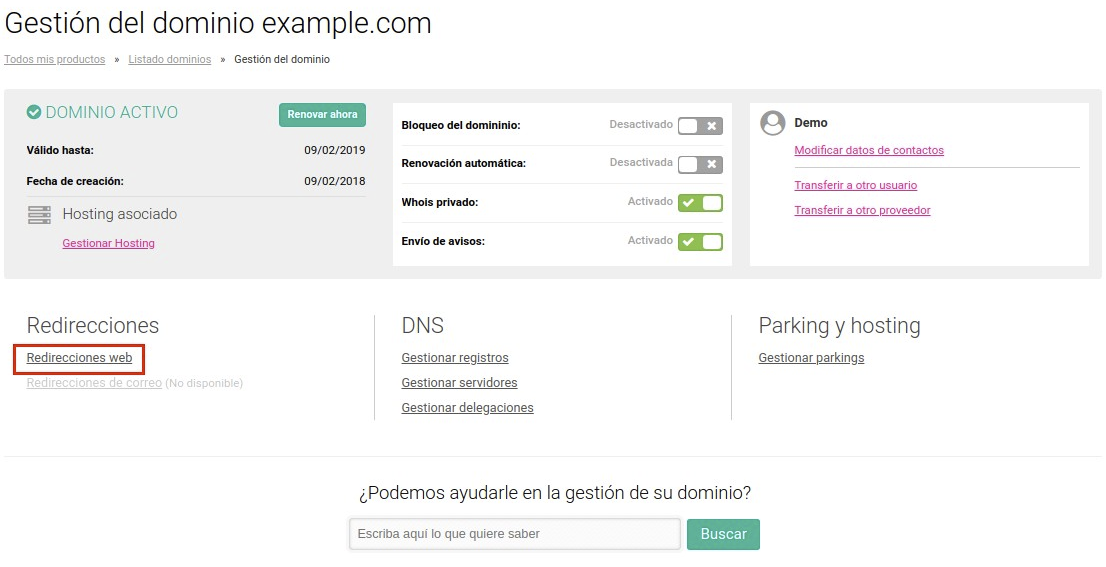Click Transferir a otro proveedor
The width and height of the screenshot is (1106, 567).
click(x=863, y=210)
